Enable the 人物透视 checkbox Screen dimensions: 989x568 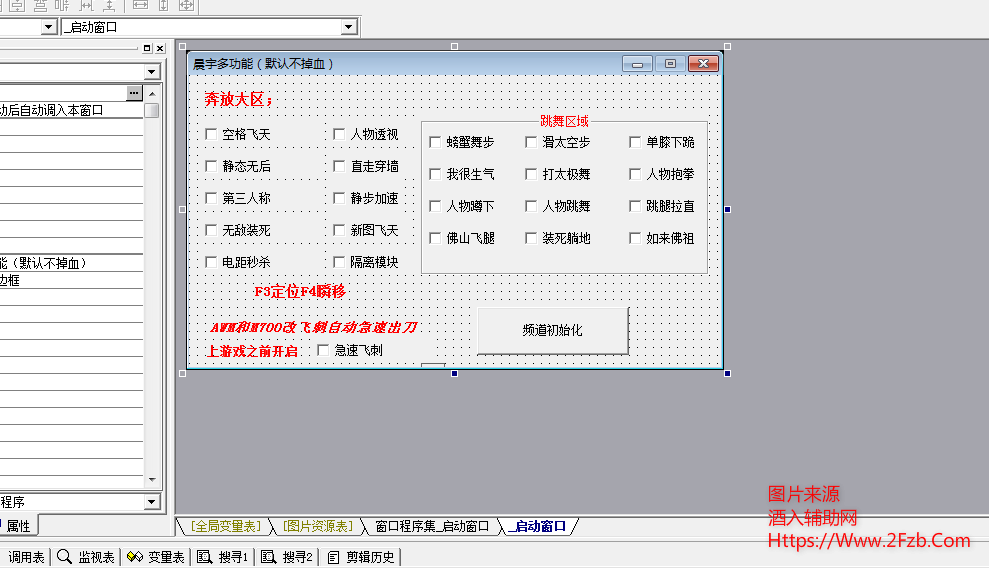(x=339, y=134)
